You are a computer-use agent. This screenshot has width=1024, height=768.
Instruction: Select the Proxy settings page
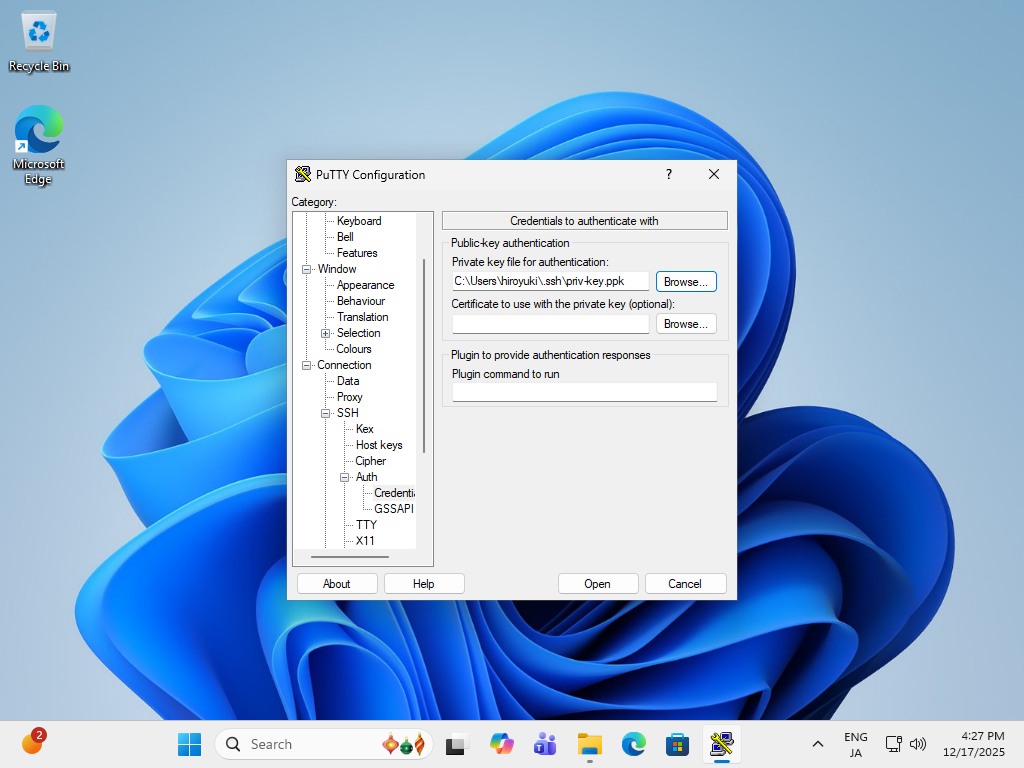pyautogui.click(x=349, y=397)
